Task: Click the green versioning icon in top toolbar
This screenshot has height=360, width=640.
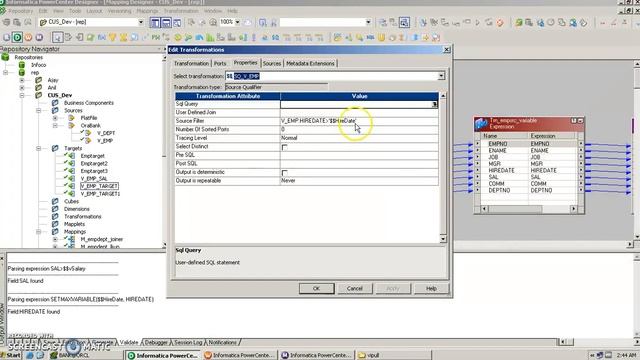Action: click(x=518, y=22)
